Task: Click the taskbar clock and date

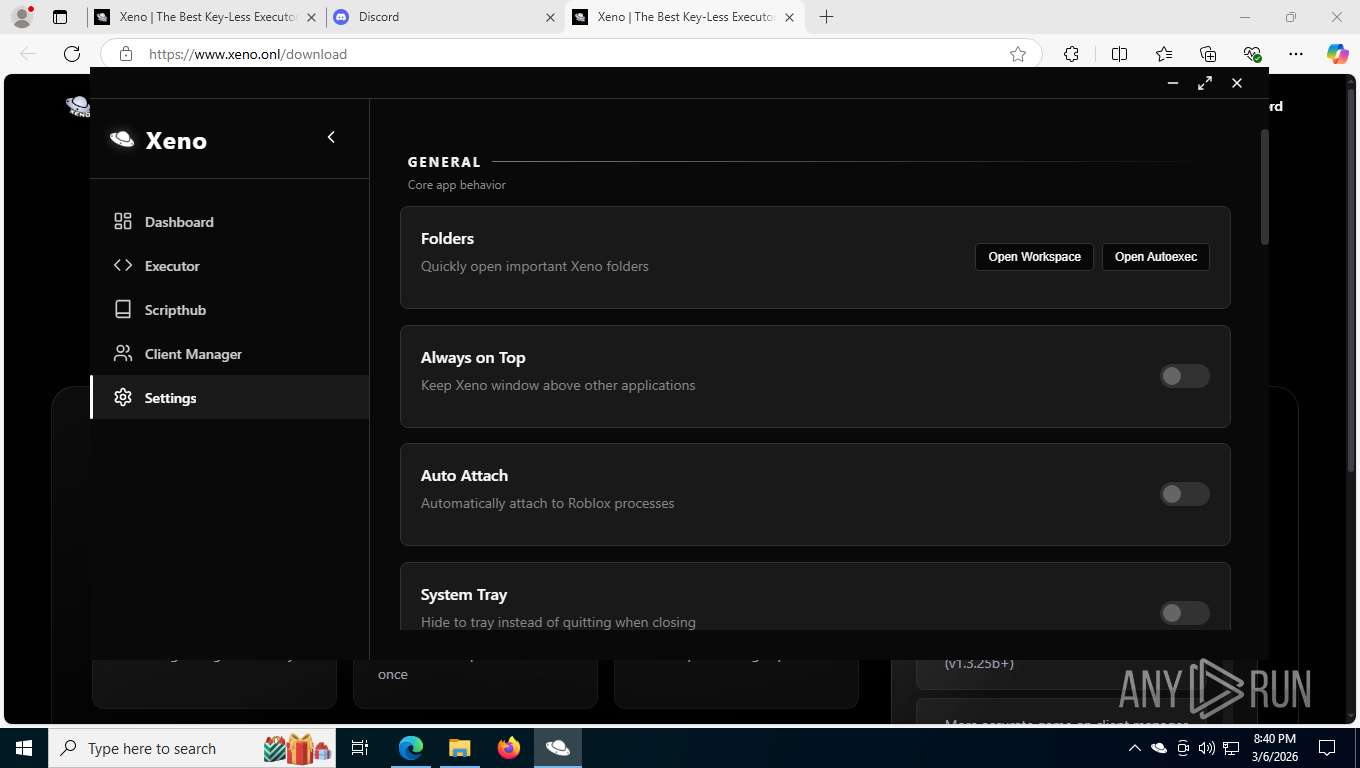Action: tap(1274, 748)
